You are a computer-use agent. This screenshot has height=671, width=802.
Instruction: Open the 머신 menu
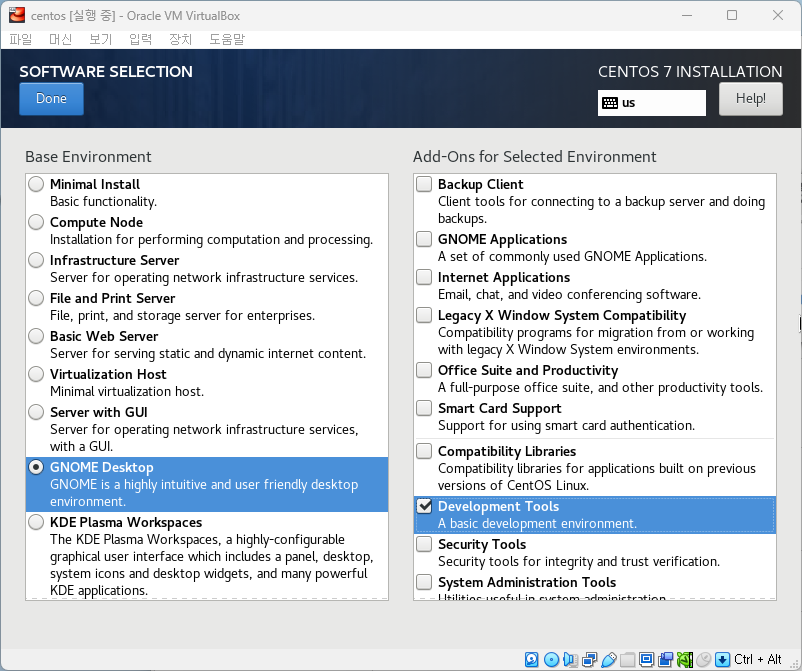tap(60, 39)
